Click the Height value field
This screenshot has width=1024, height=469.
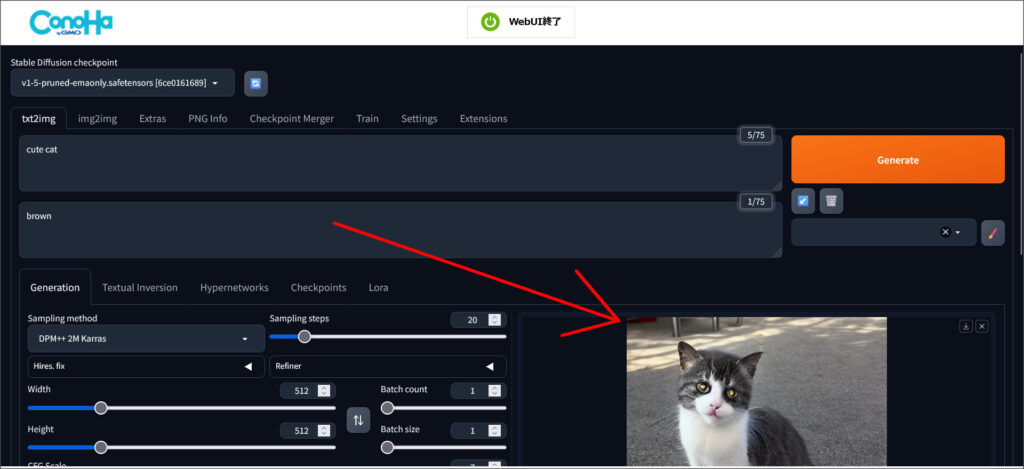pos(308,431)
